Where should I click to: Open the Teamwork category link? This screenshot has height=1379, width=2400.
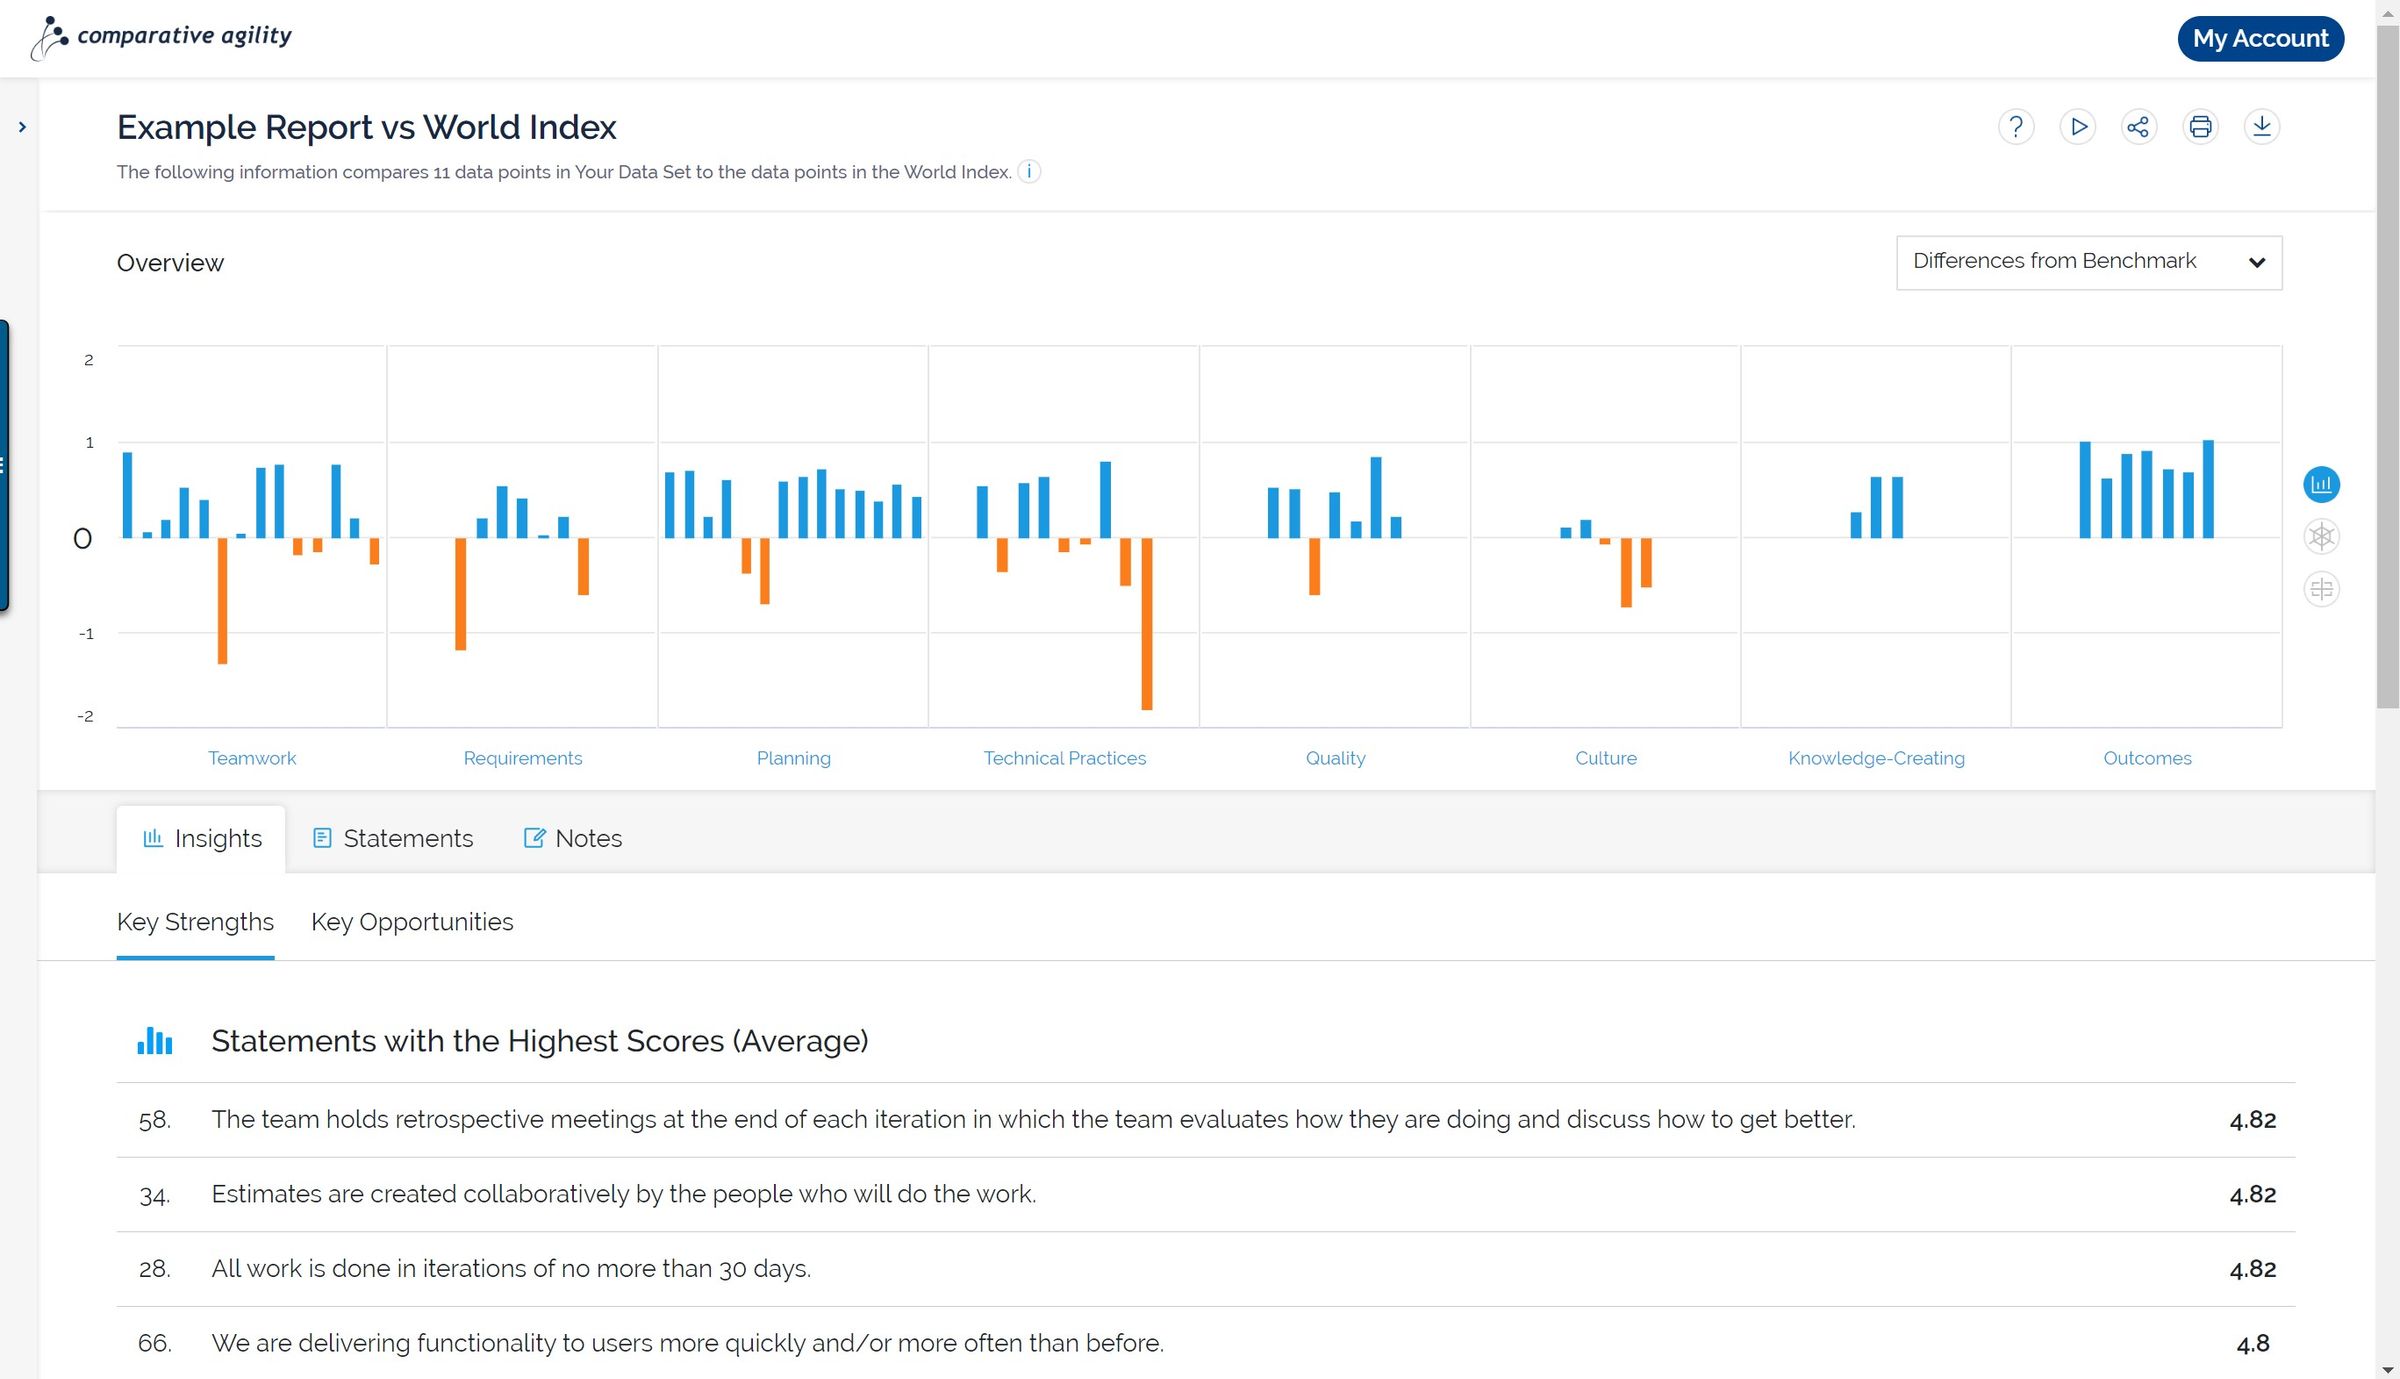click(x=251, y=757)
